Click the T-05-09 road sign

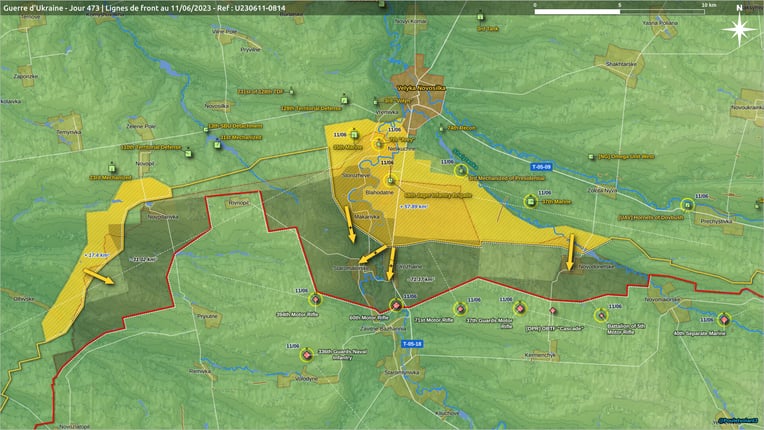(541, 167)
